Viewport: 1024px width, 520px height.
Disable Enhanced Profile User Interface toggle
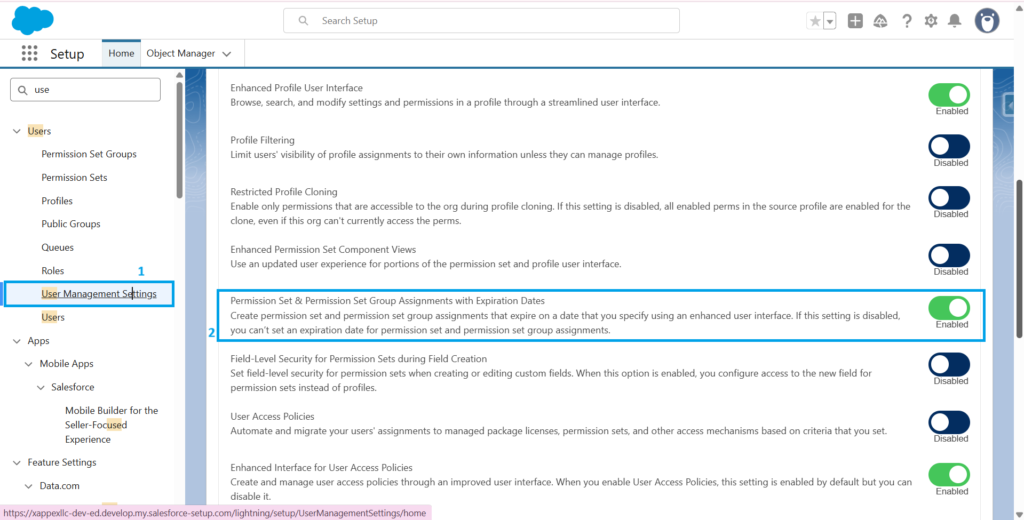[x=949, y=94]
